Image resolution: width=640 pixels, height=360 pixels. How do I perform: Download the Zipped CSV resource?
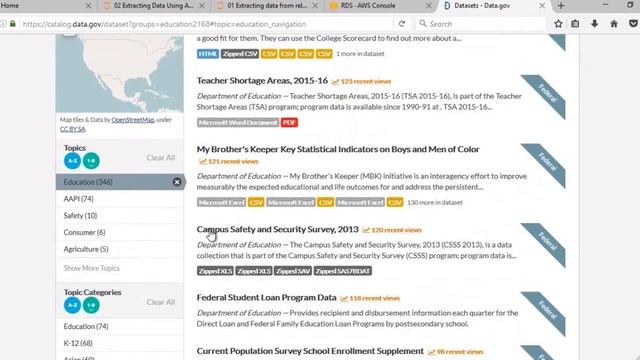point(240,54)
